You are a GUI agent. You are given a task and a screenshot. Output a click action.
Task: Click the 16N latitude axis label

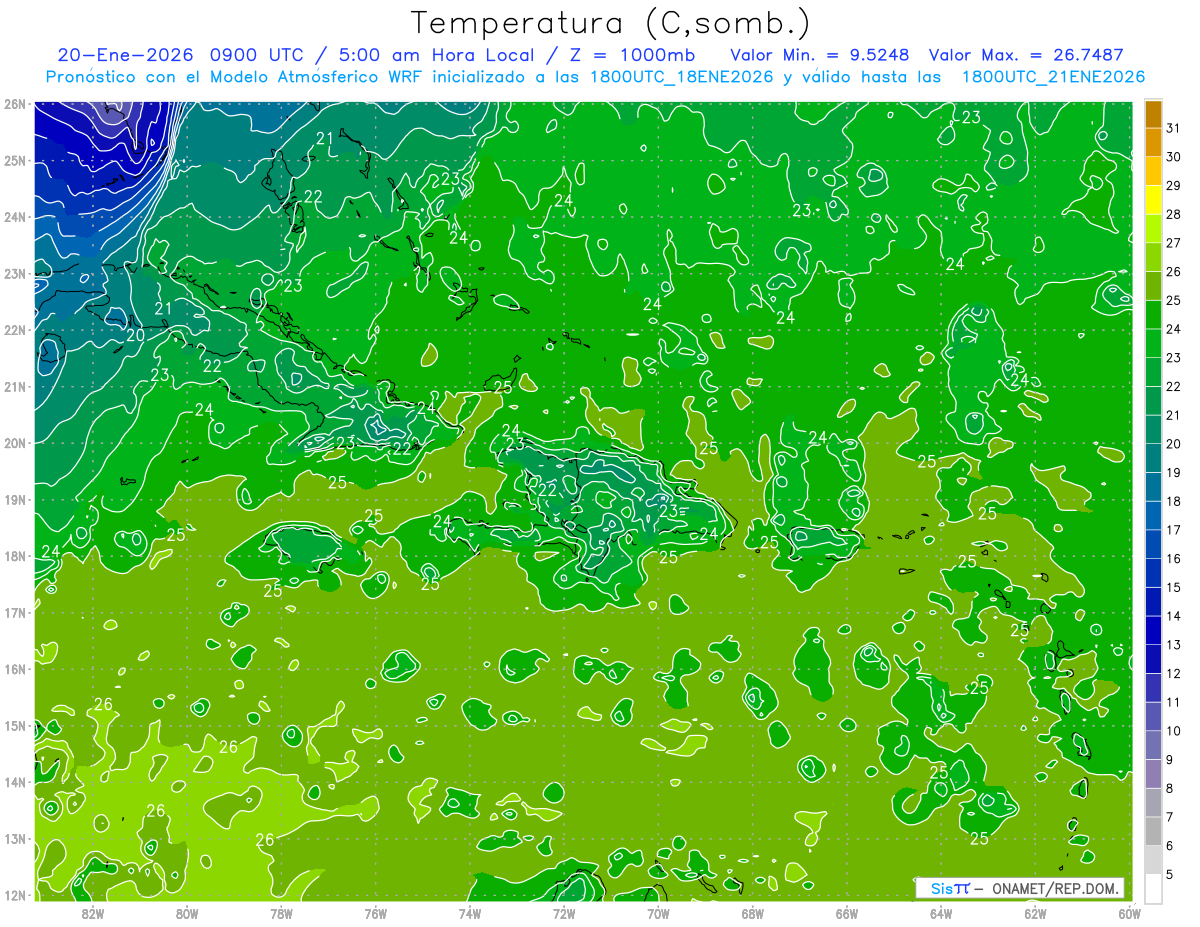pyautogui.click(x=15, y=669)
